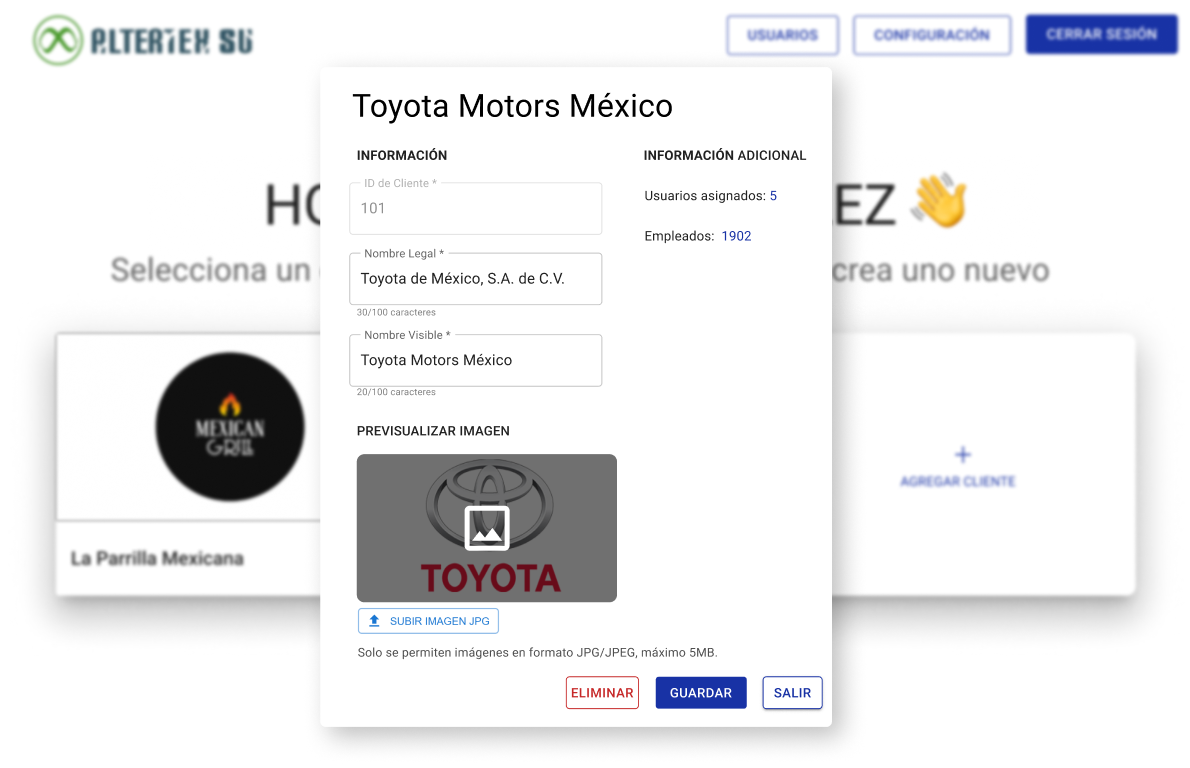Click the ID de Cliente field
1190x768 pixels.
click(x=476, y=208)
